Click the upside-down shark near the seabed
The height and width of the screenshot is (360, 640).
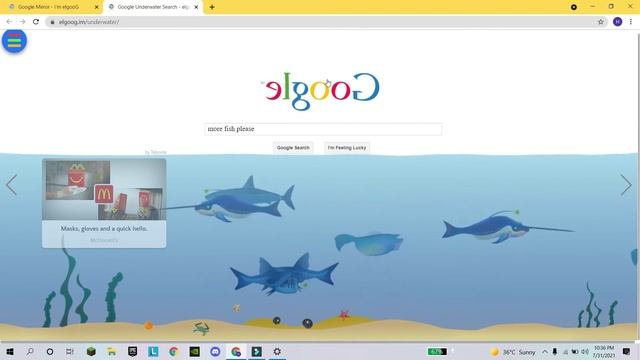pyautogui.click(x=284, y=274)
